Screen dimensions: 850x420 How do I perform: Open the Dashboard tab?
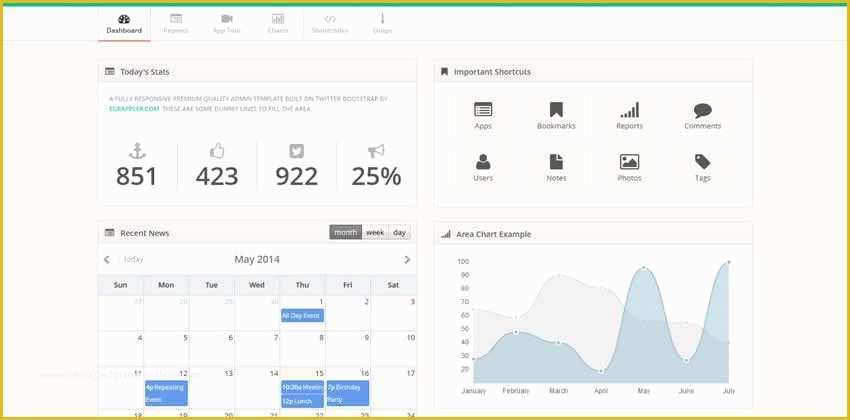pos(124,24)
